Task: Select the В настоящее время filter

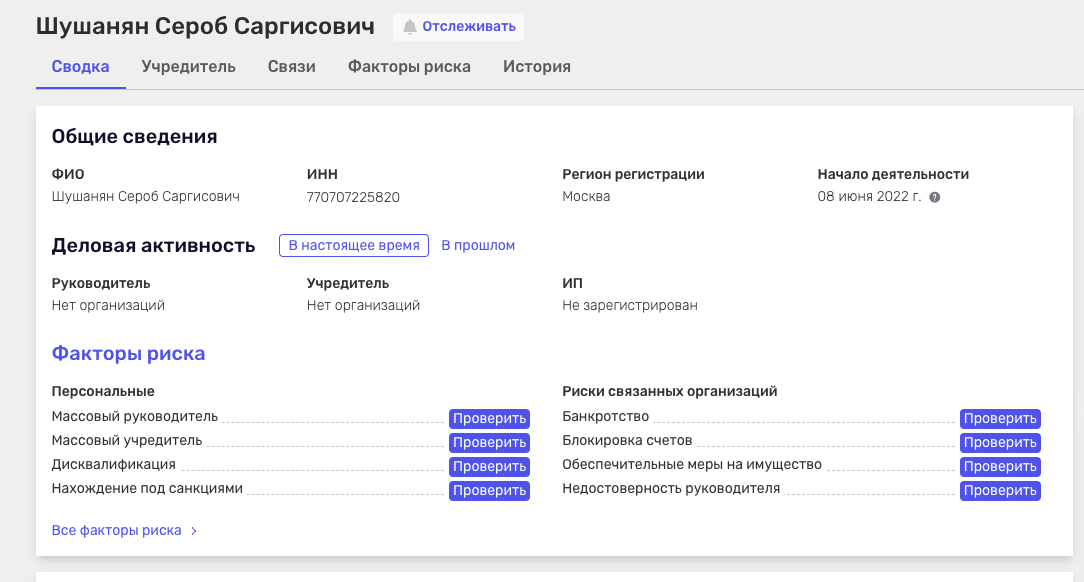Action: click(353, 245)
